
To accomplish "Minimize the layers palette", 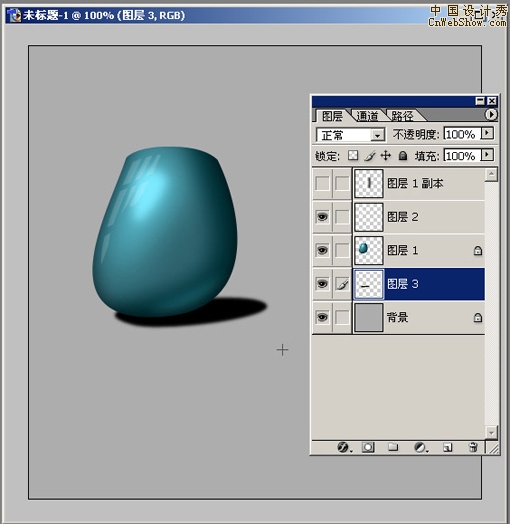I will (480, 101).
